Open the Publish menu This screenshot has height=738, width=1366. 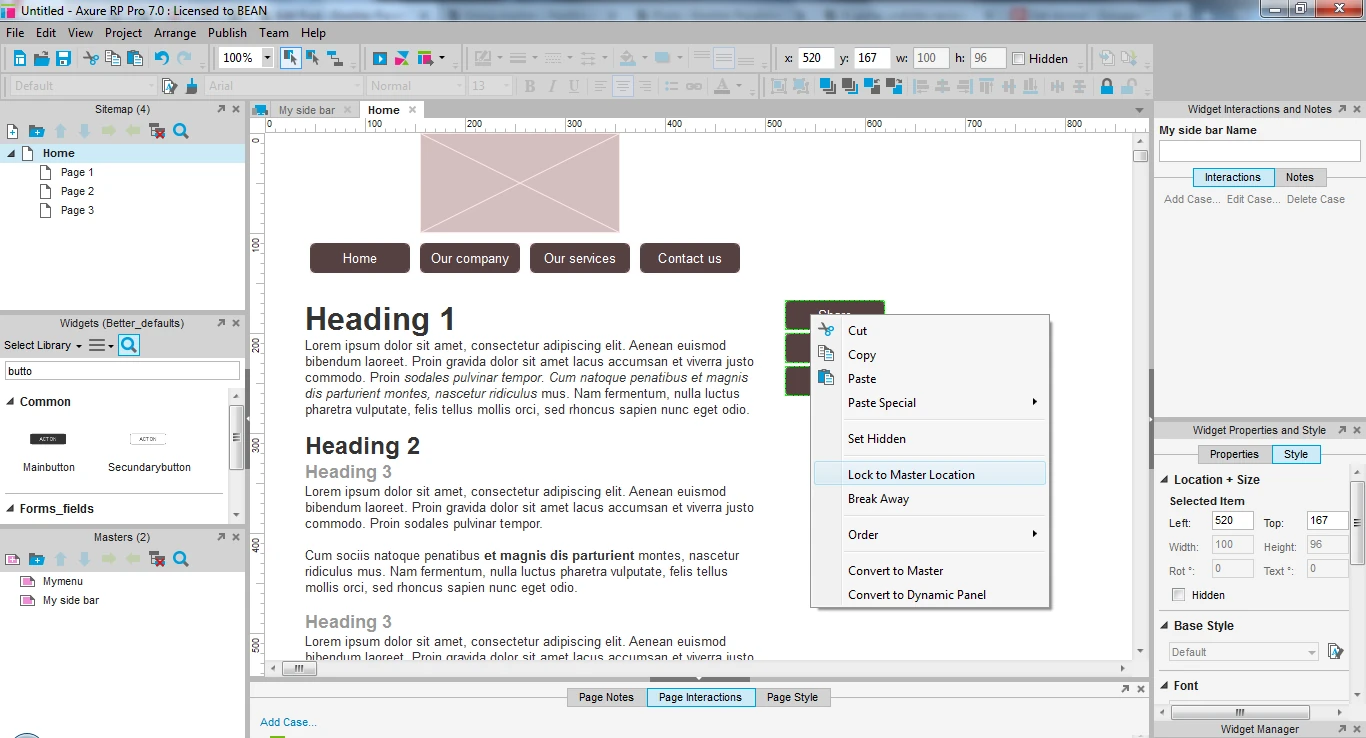(x=228, y=33)
